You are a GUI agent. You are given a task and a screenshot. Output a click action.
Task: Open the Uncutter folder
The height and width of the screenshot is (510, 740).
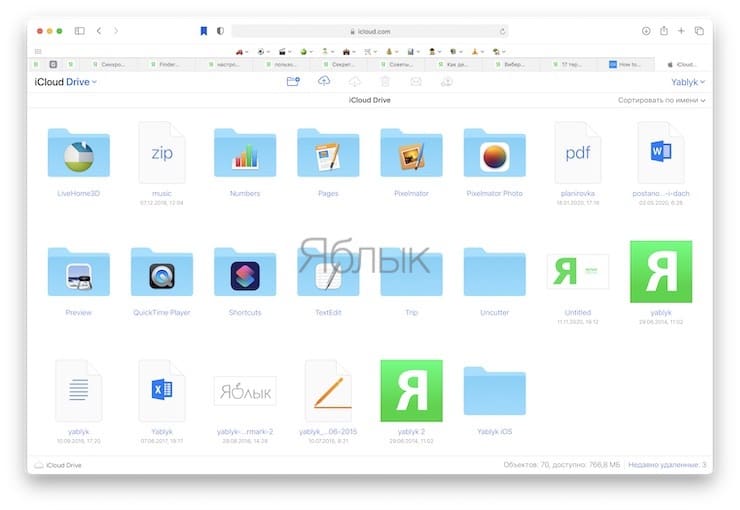coord(495,272)
